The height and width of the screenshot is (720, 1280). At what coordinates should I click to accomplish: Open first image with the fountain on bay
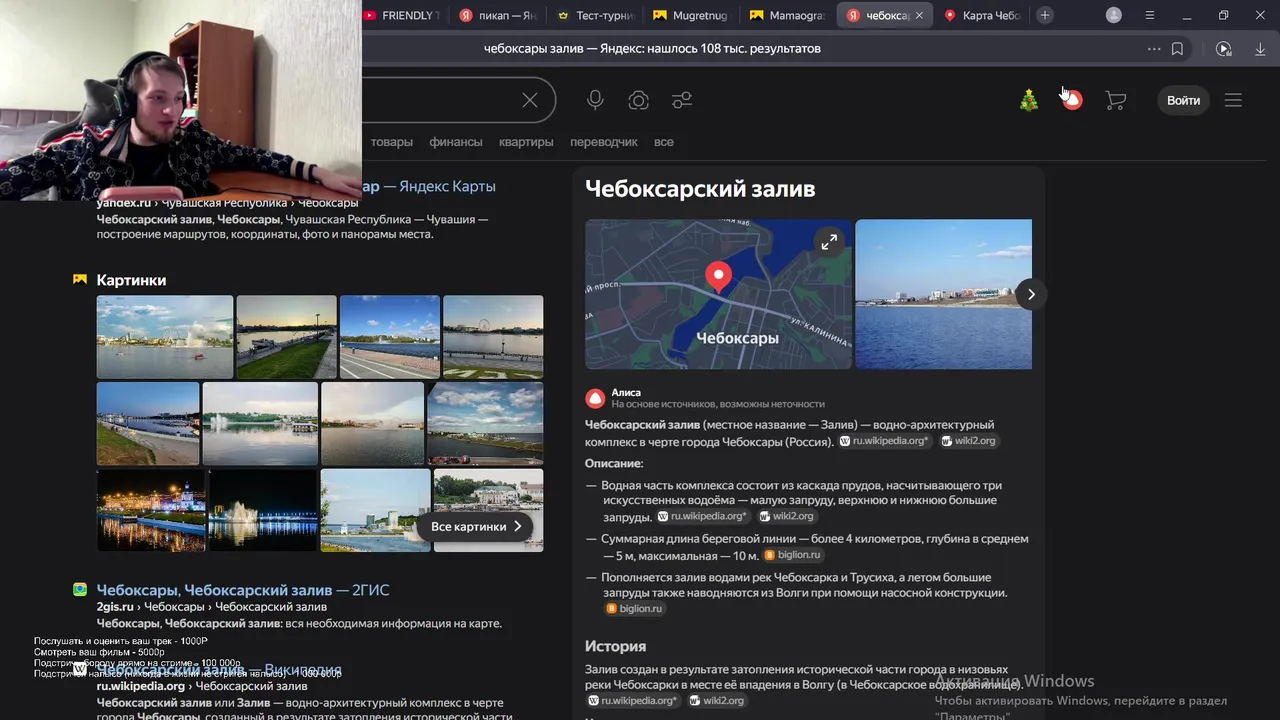tap(165, 337)
